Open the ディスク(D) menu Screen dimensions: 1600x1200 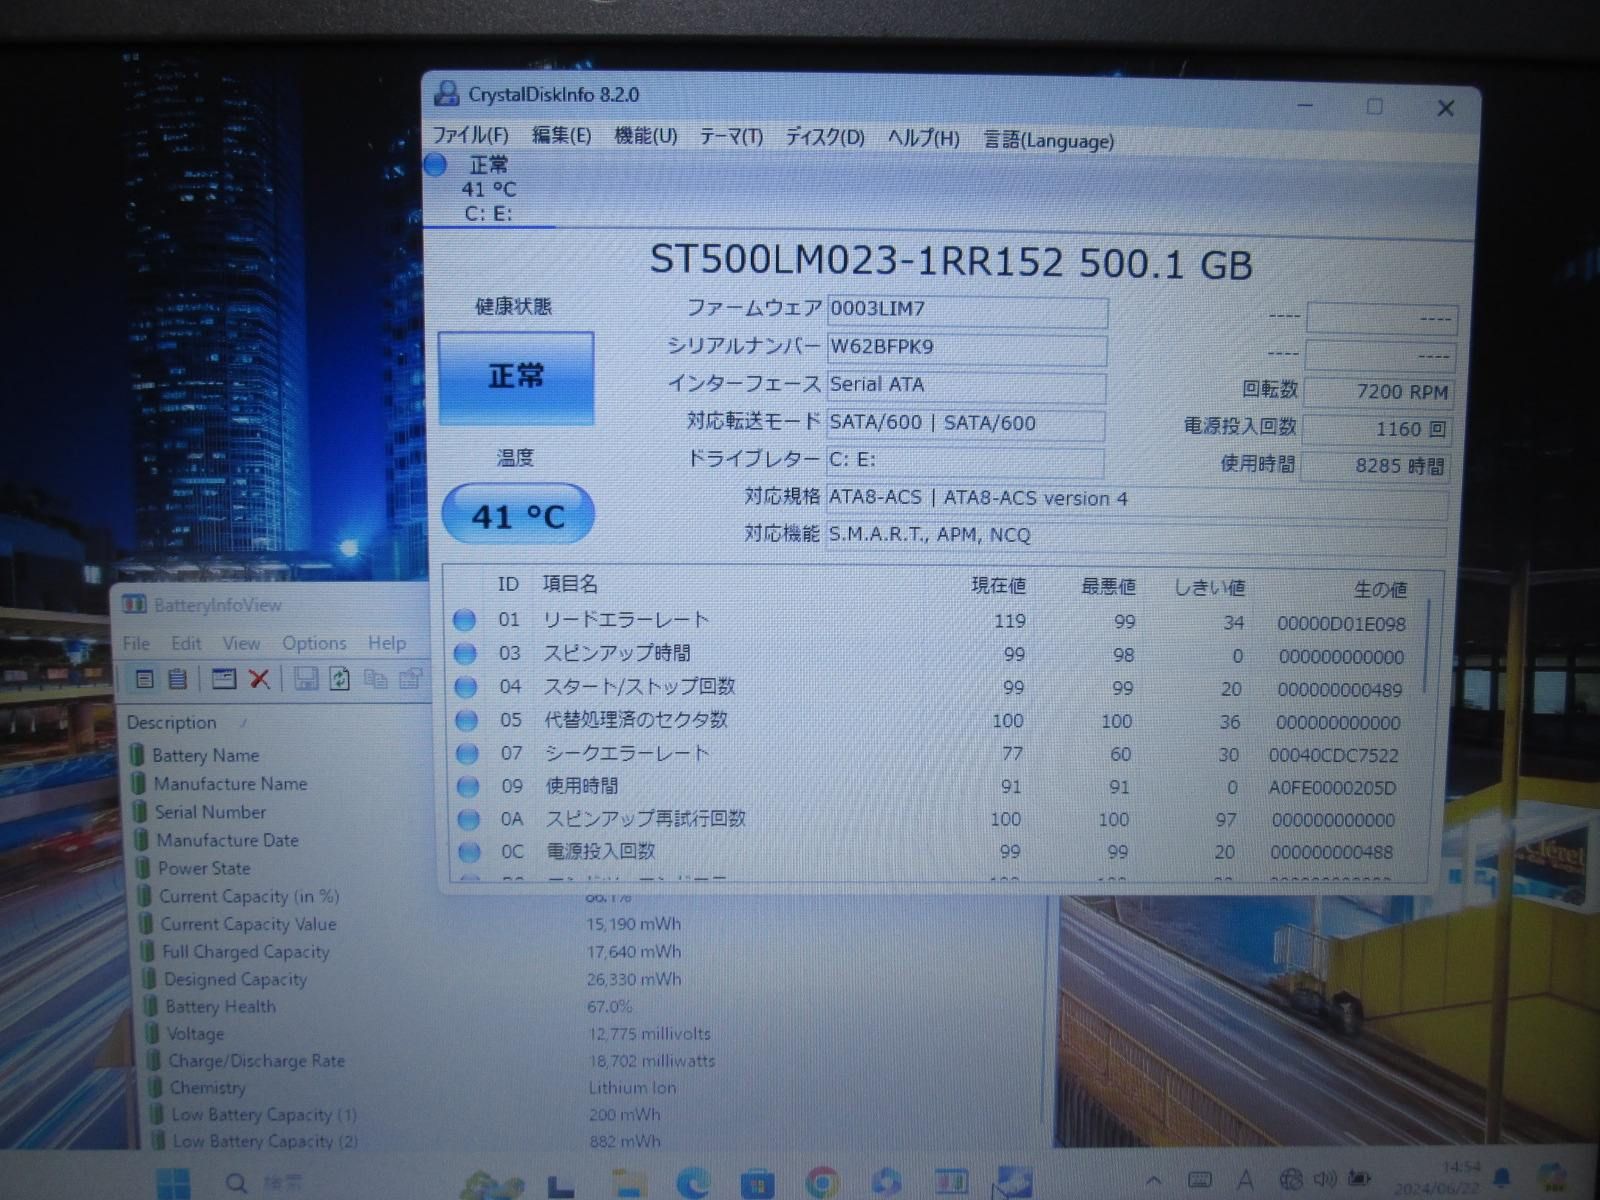825,137
